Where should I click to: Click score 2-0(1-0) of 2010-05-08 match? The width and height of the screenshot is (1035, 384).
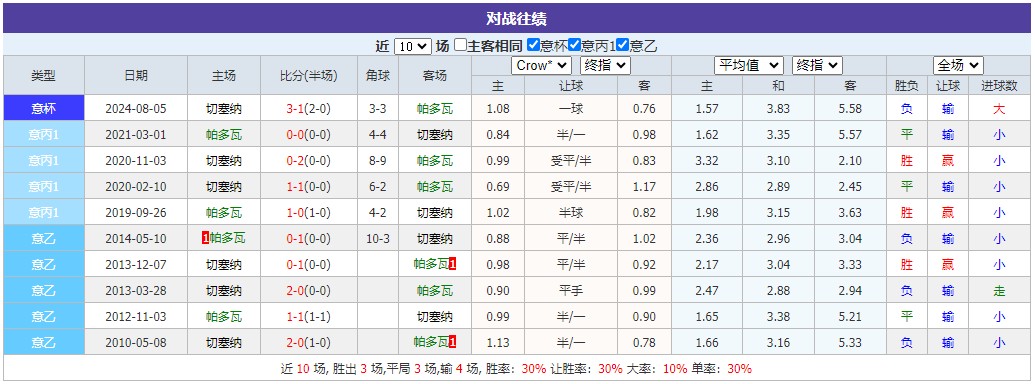coord(309,342)
